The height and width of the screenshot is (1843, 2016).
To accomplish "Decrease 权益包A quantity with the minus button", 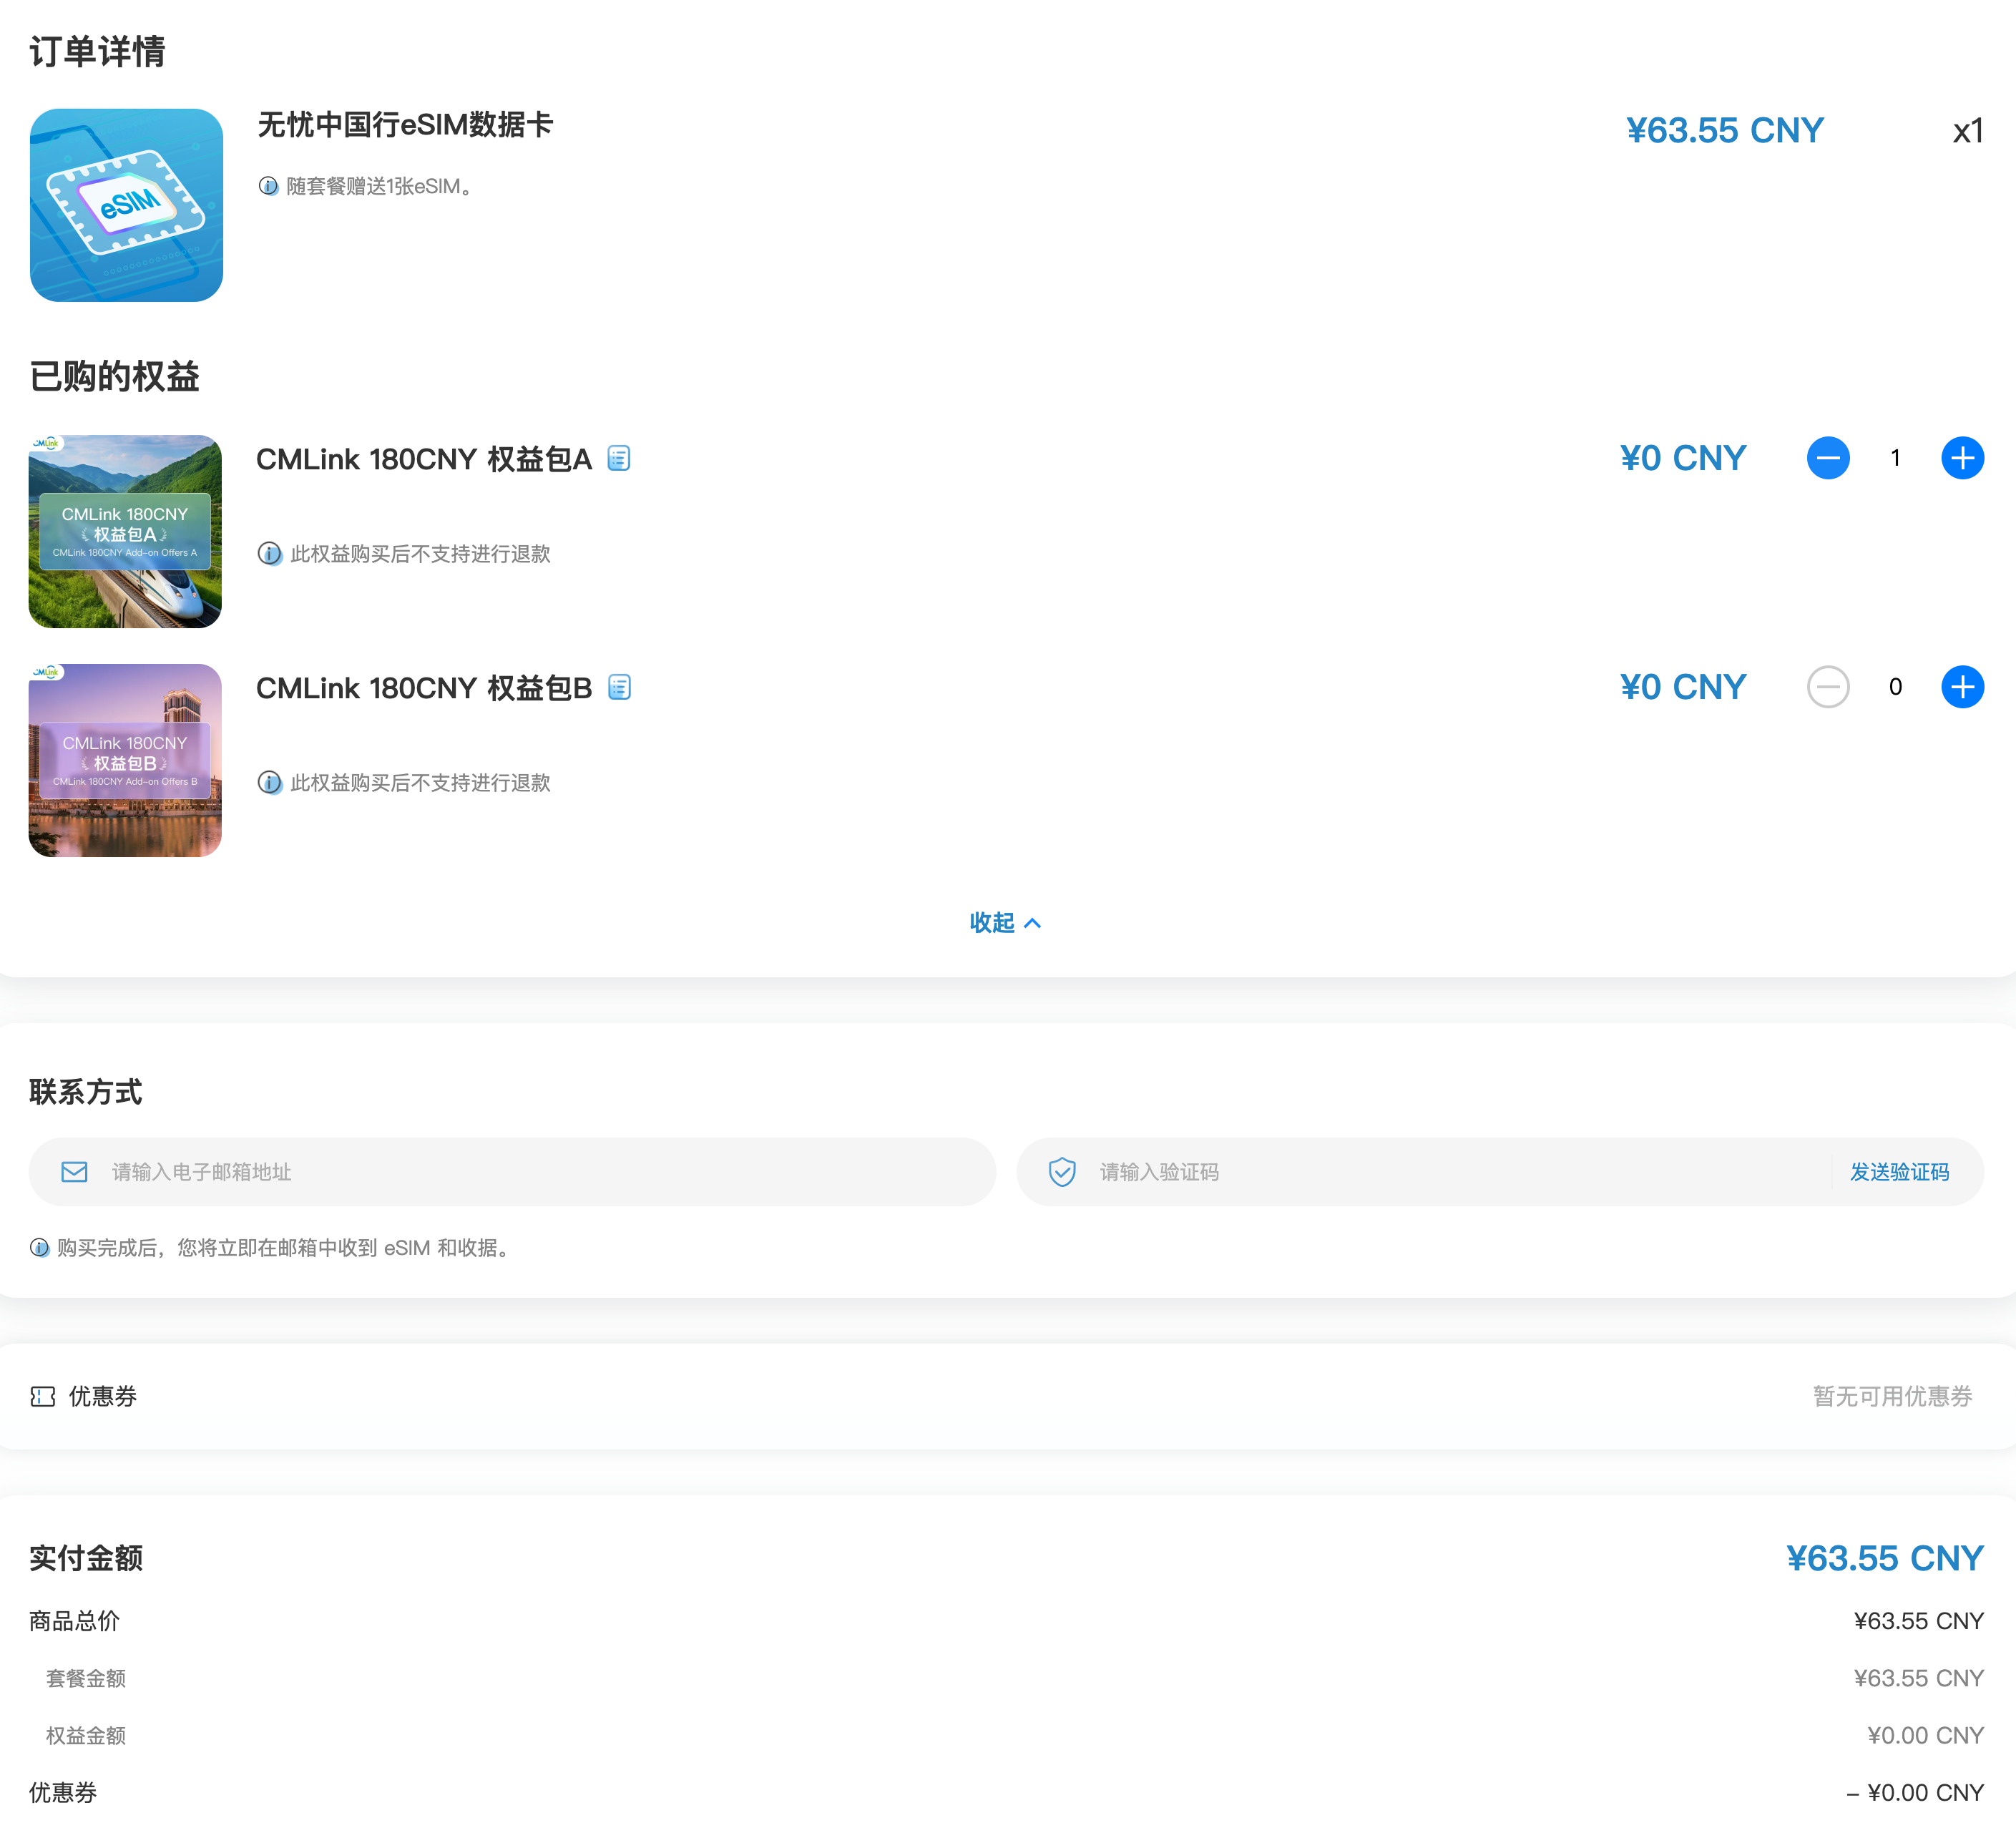I will [x=1828, y=458].
